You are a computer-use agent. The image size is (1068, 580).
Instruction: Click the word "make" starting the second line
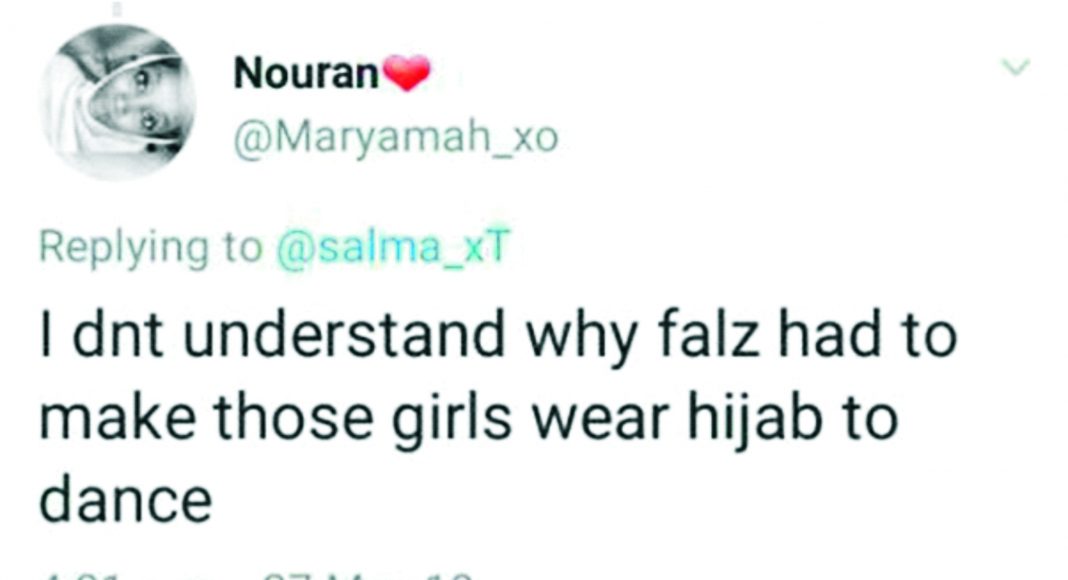point(119,418)
